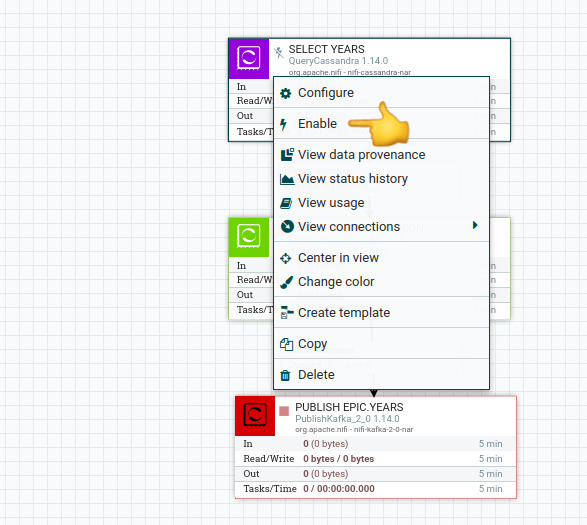
Task: Select View data provenance
Action: 381,155
